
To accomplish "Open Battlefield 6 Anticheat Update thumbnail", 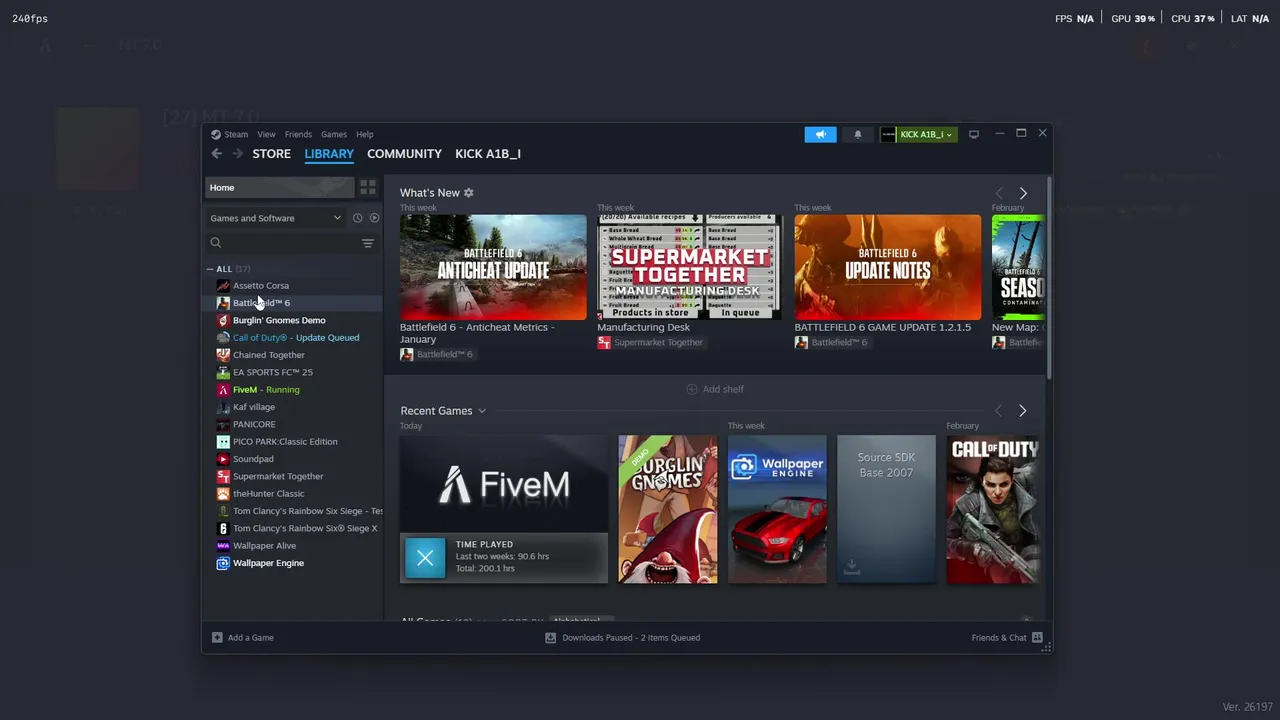I will [493, 267].
